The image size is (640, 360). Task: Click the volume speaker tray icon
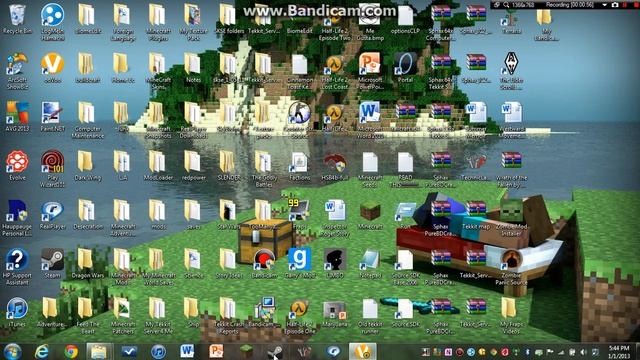point(584,352)
